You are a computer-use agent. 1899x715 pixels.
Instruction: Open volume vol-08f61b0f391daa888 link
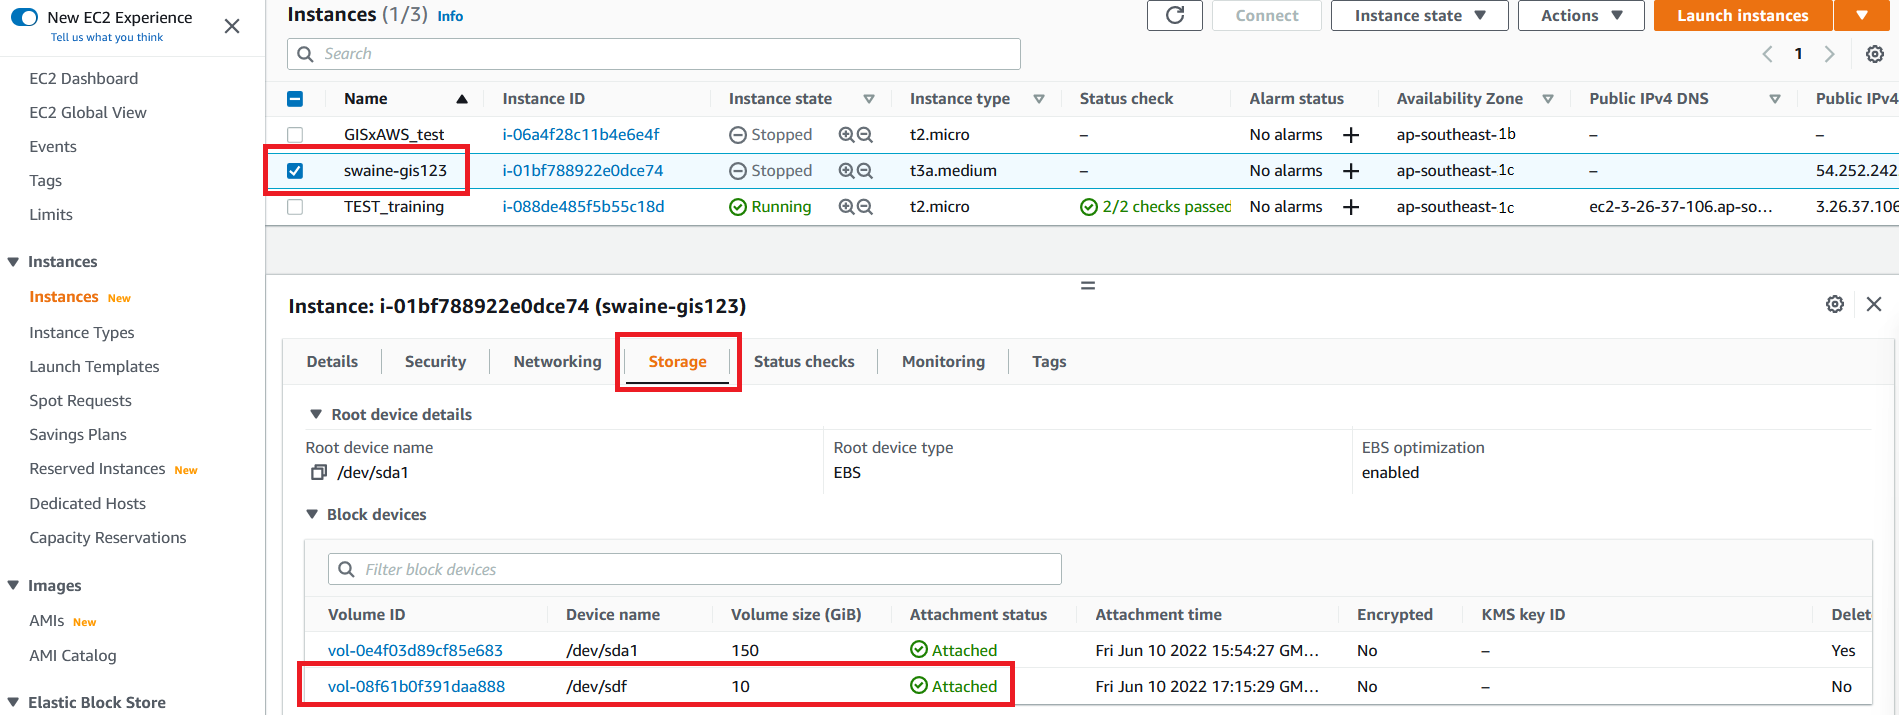(x=416, y=687)
